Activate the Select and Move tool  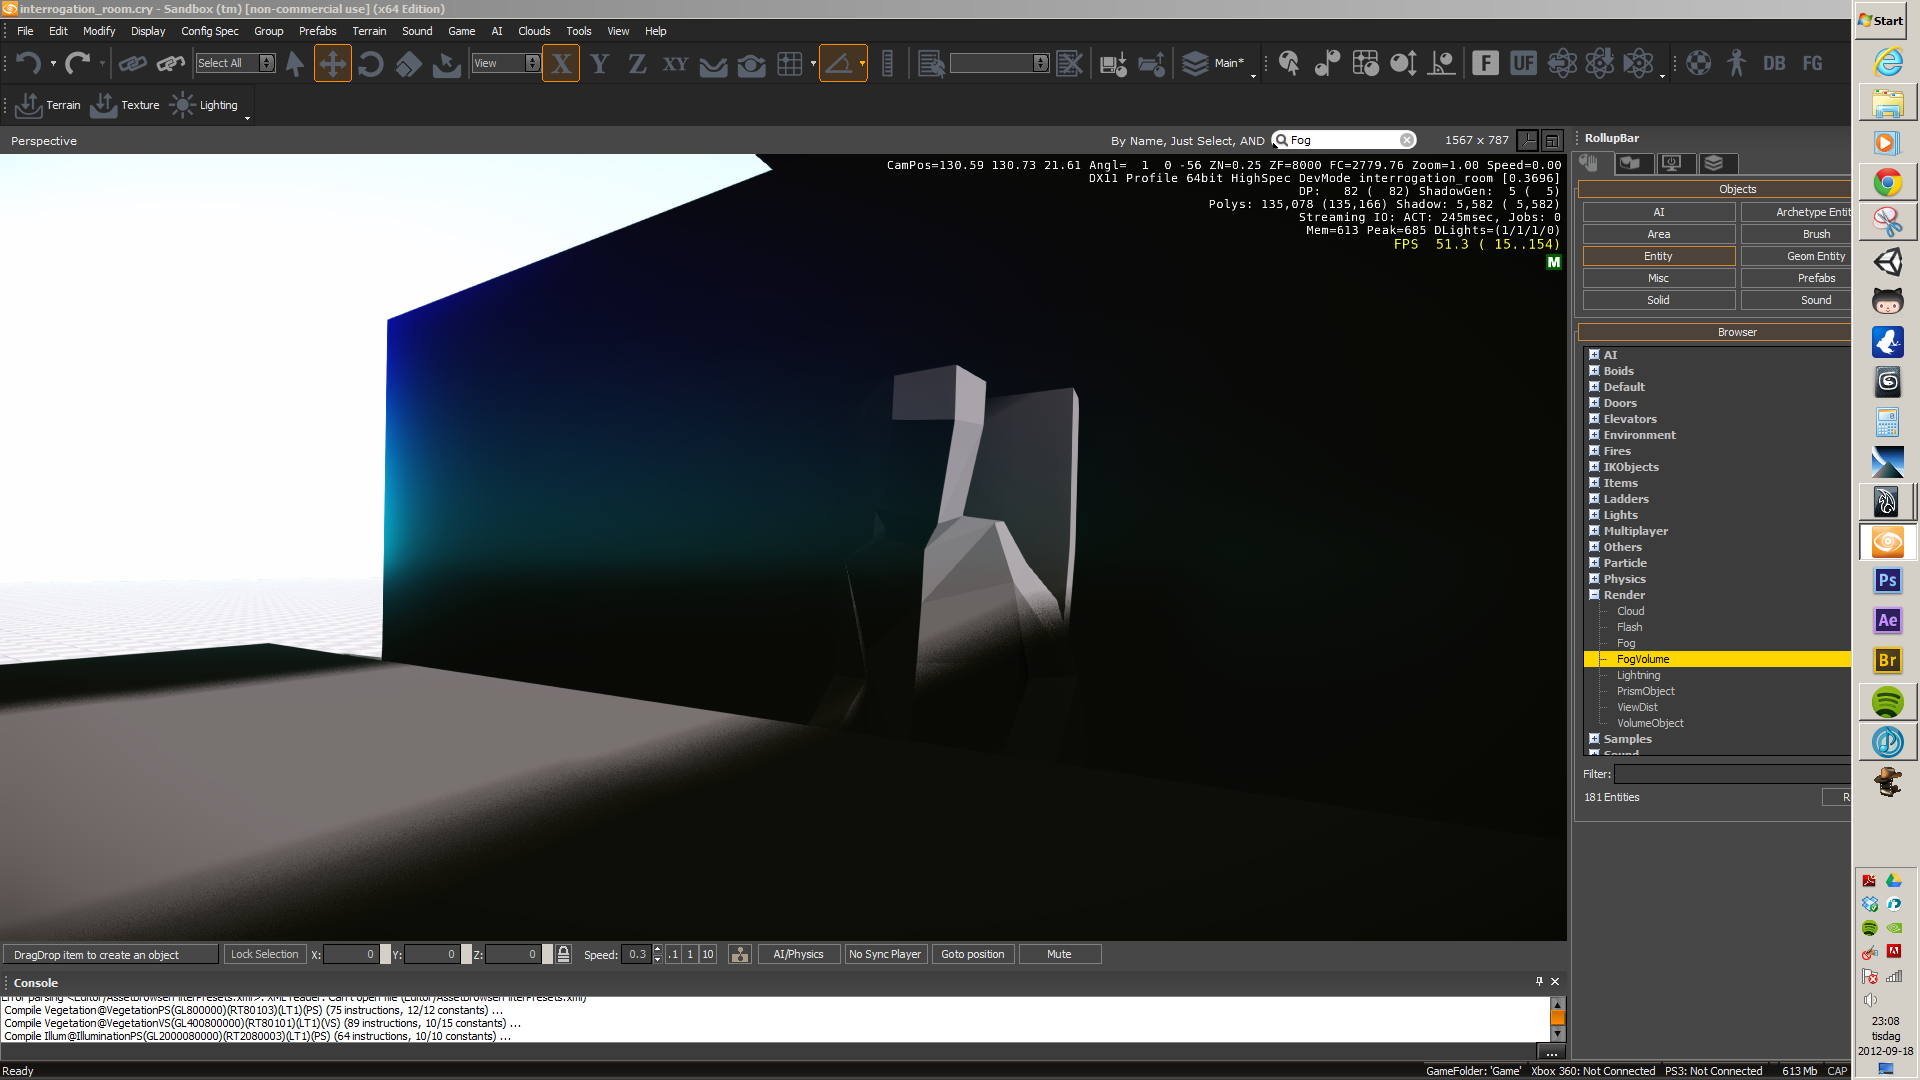click(x=332, y=64)
